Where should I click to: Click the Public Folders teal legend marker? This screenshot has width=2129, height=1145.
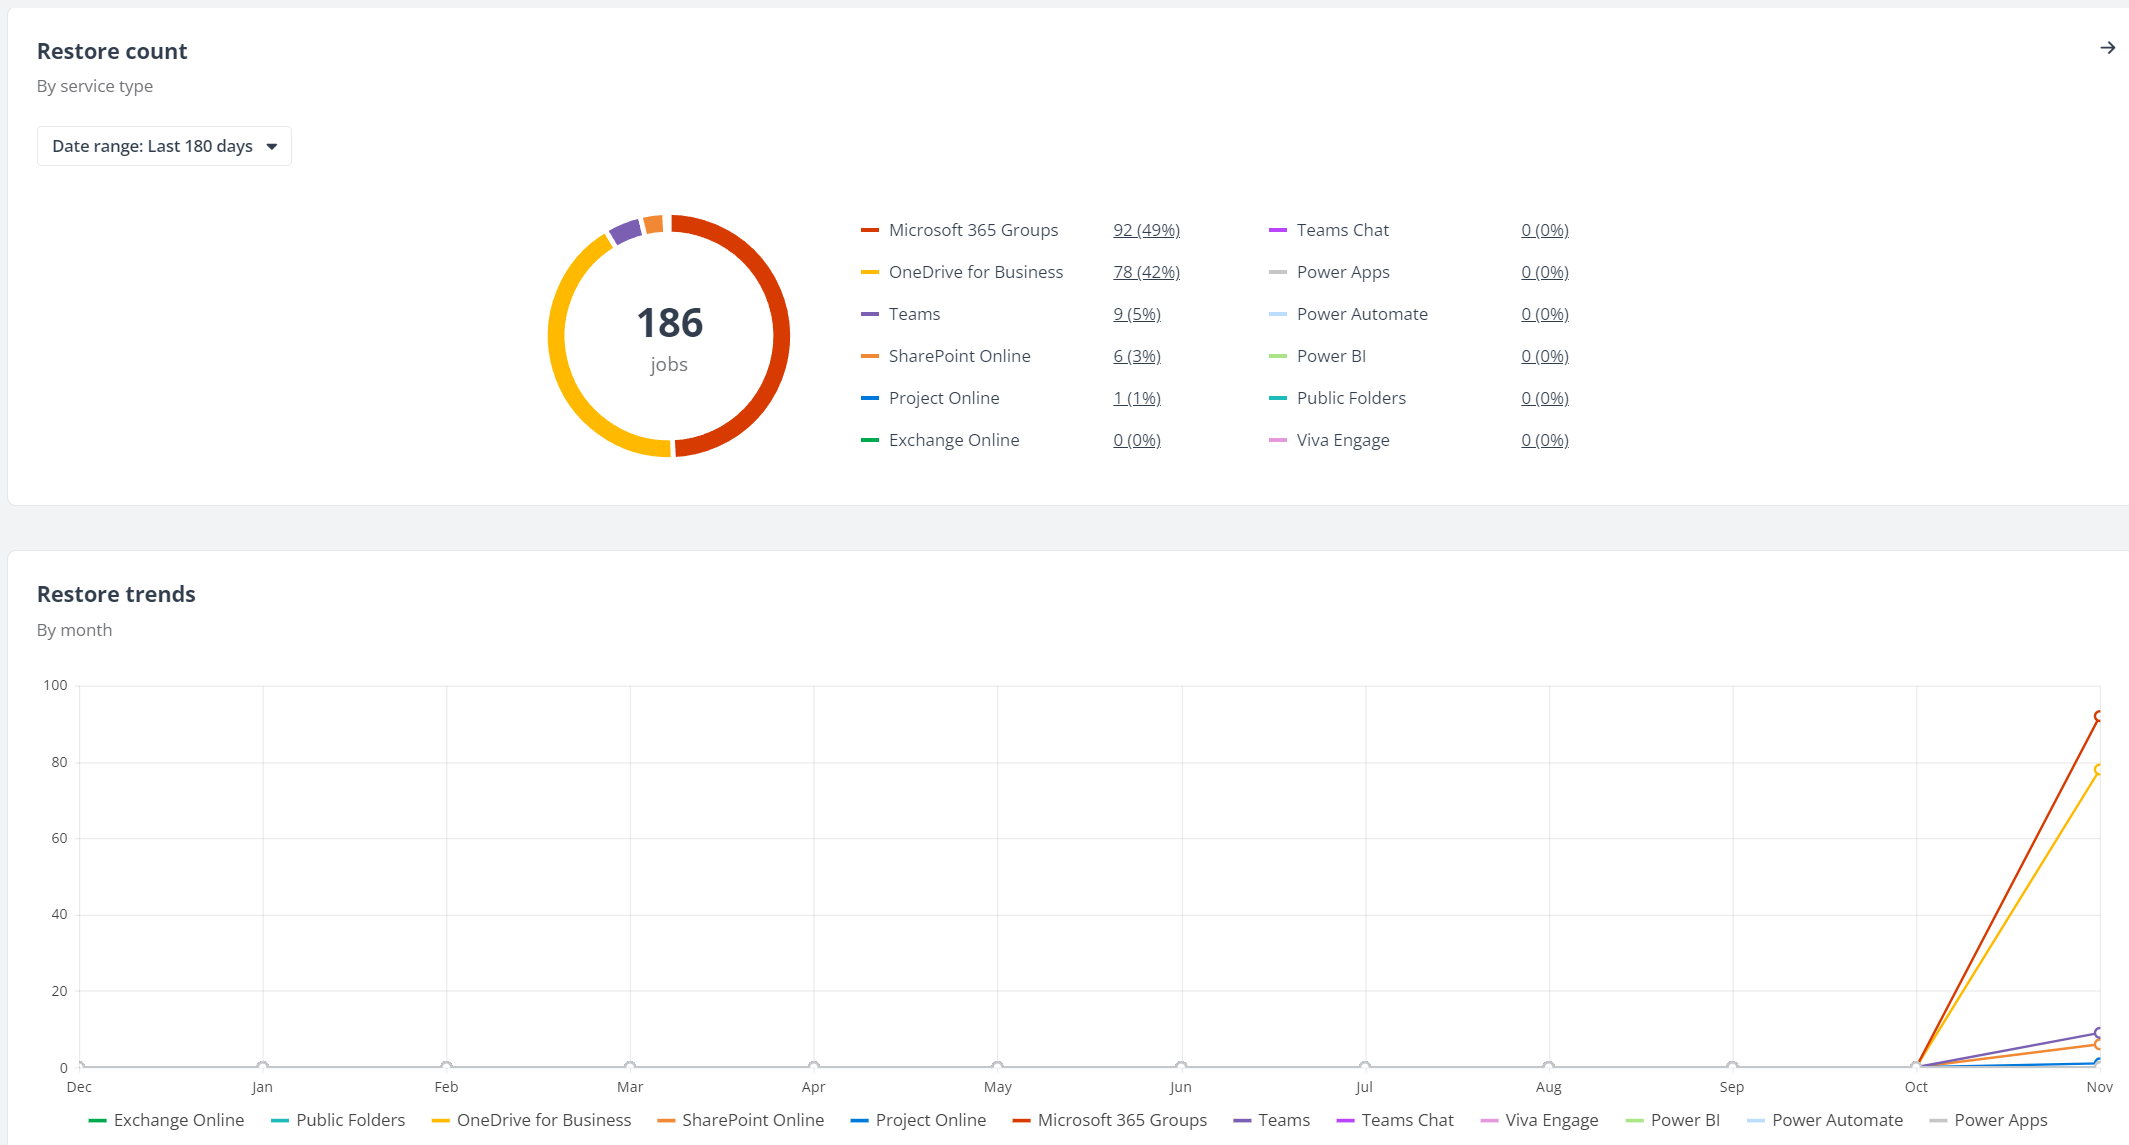click(1277, 398)
